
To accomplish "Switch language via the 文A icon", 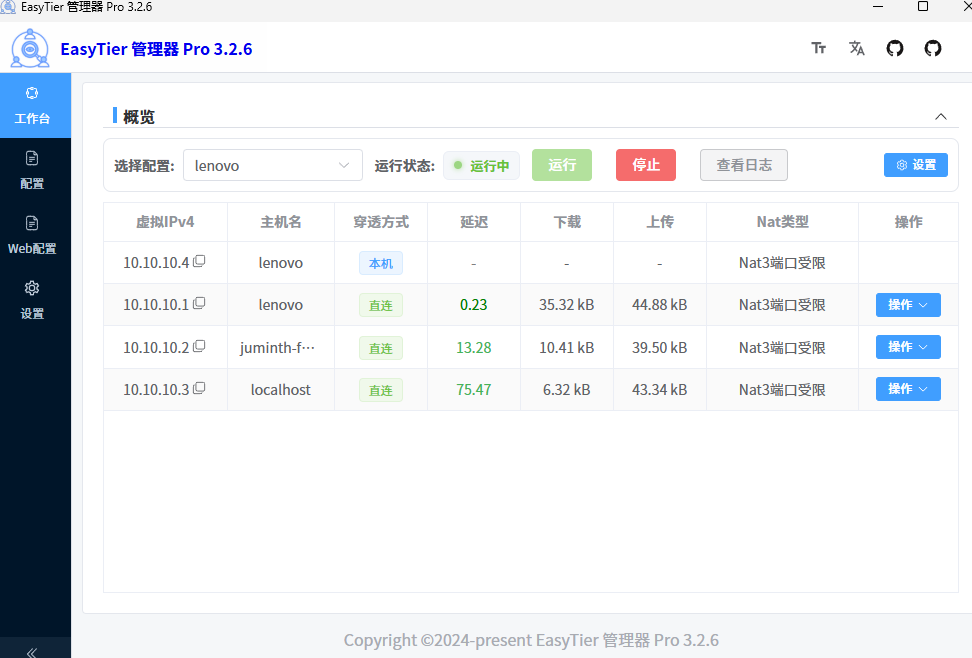I will [x=857, y=47].
